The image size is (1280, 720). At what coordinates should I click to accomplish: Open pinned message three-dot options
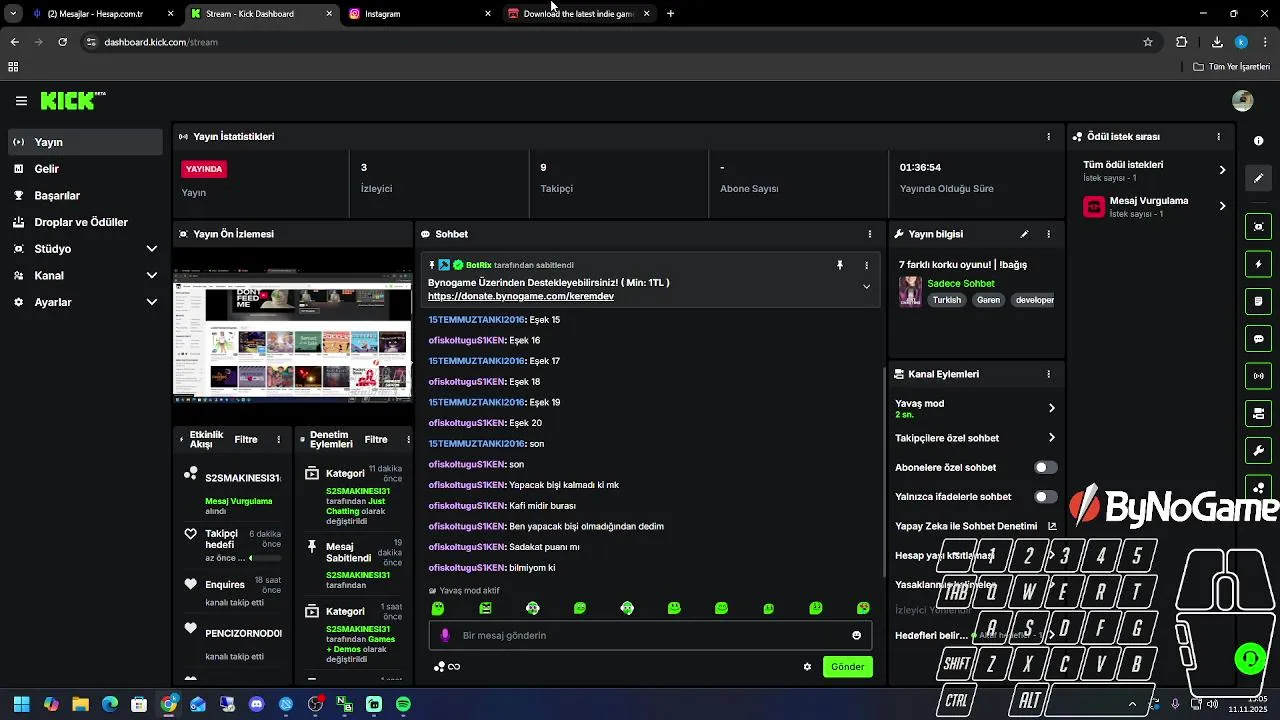(x=866, y=265)
